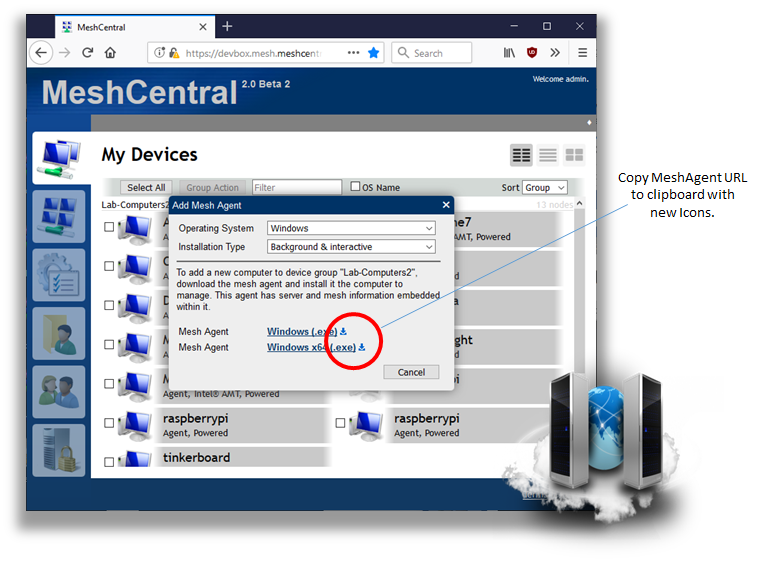Viewport: 757px width, 577px height.
Task: Click the browser address bar URL
Action: pos(253,53)
